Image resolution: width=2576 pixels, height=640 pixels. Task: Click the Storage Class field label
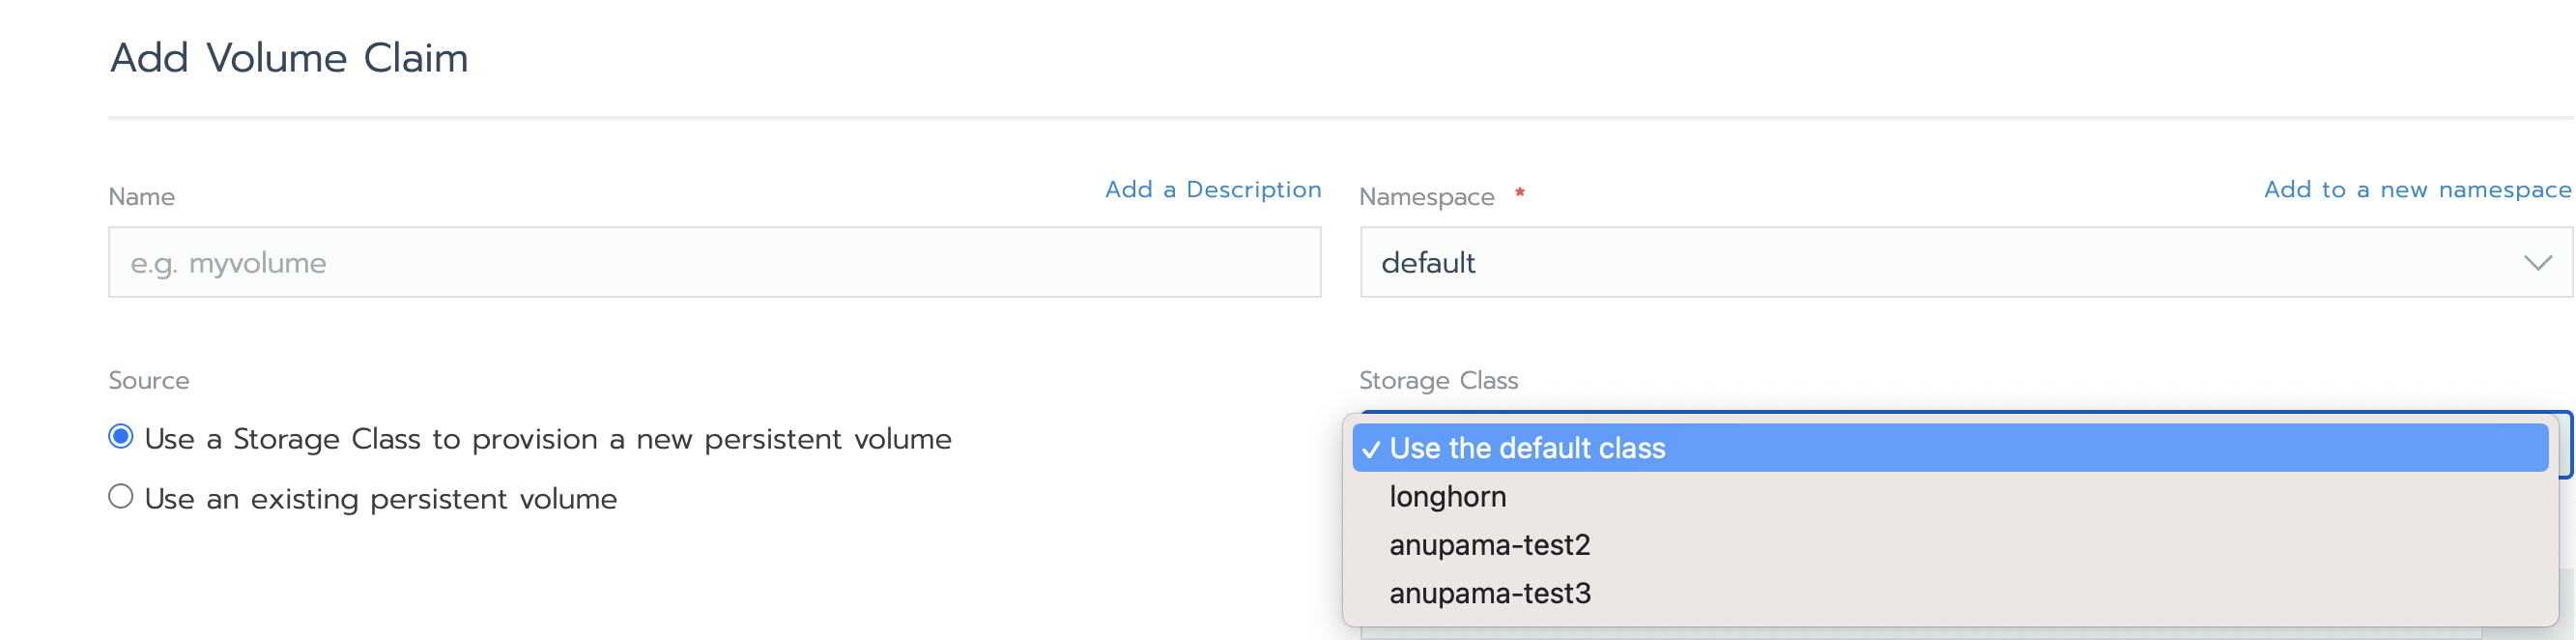1438,380
